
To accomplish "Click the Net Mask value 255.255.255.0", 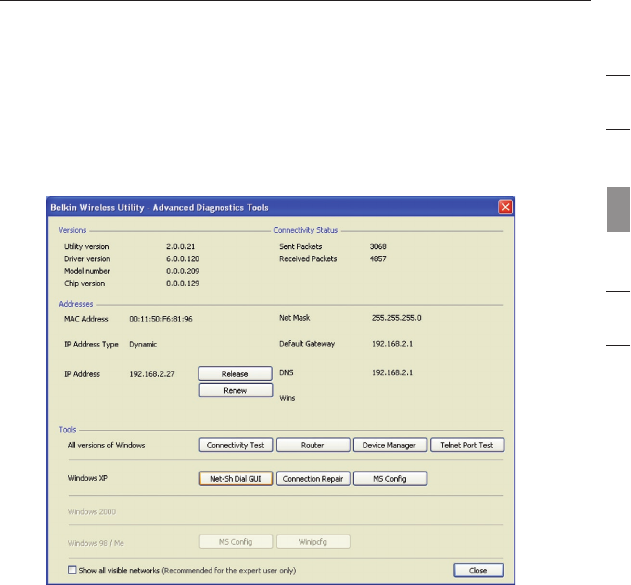I will pos(399,317).
